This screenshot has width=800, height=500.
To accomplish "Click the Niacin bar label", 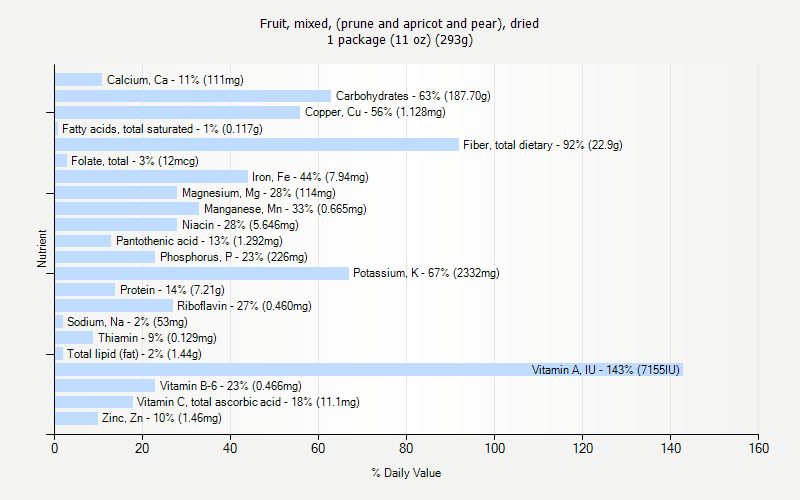I will [240, 225].
